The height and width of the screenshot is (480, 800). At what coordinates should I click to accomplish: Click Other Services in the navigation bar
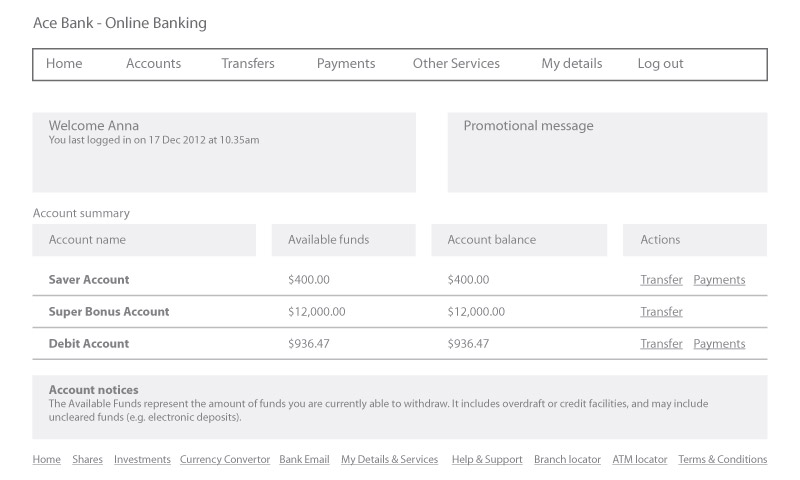[x=456, y=64]
